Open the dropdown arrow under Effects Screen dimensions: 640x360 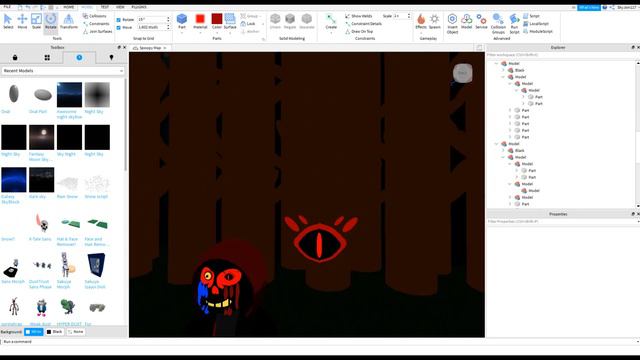421,33
